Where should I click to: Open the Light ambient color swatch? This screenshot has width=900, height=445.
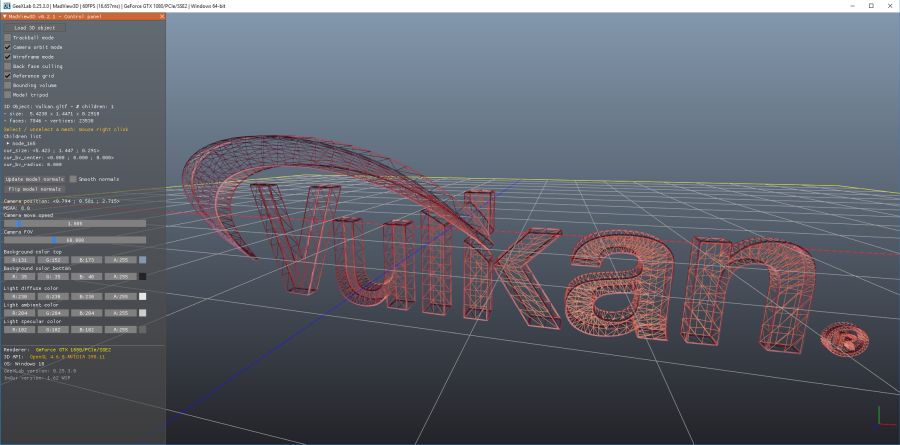click(142, 314)
